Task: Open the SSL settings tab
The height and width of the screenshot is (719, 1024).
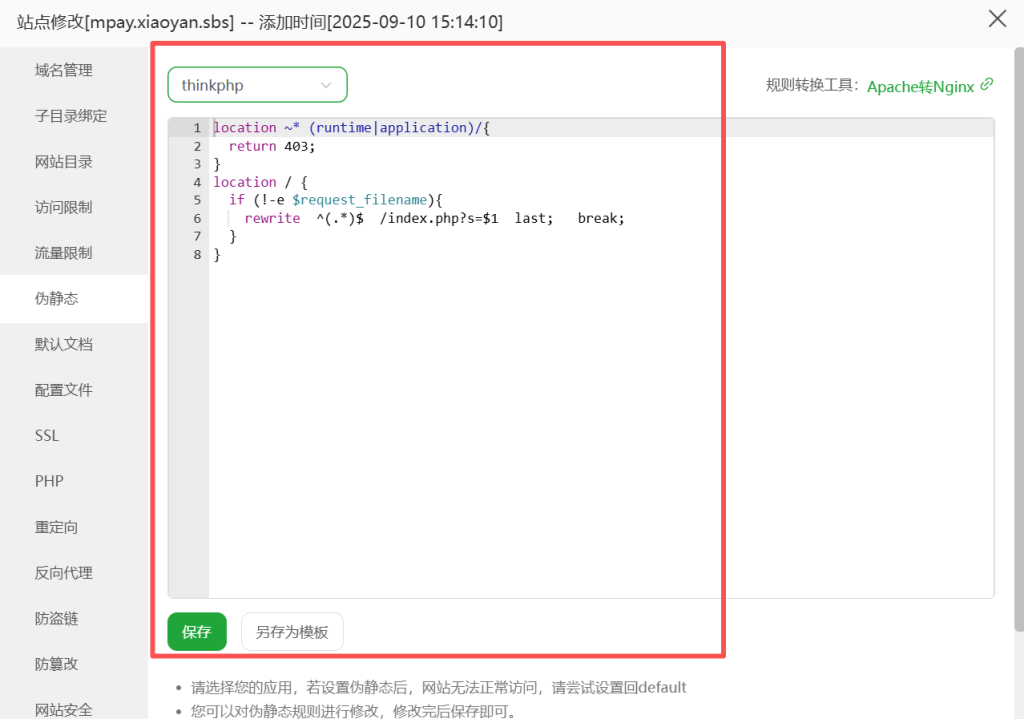Action: click(x=47, y=436)
